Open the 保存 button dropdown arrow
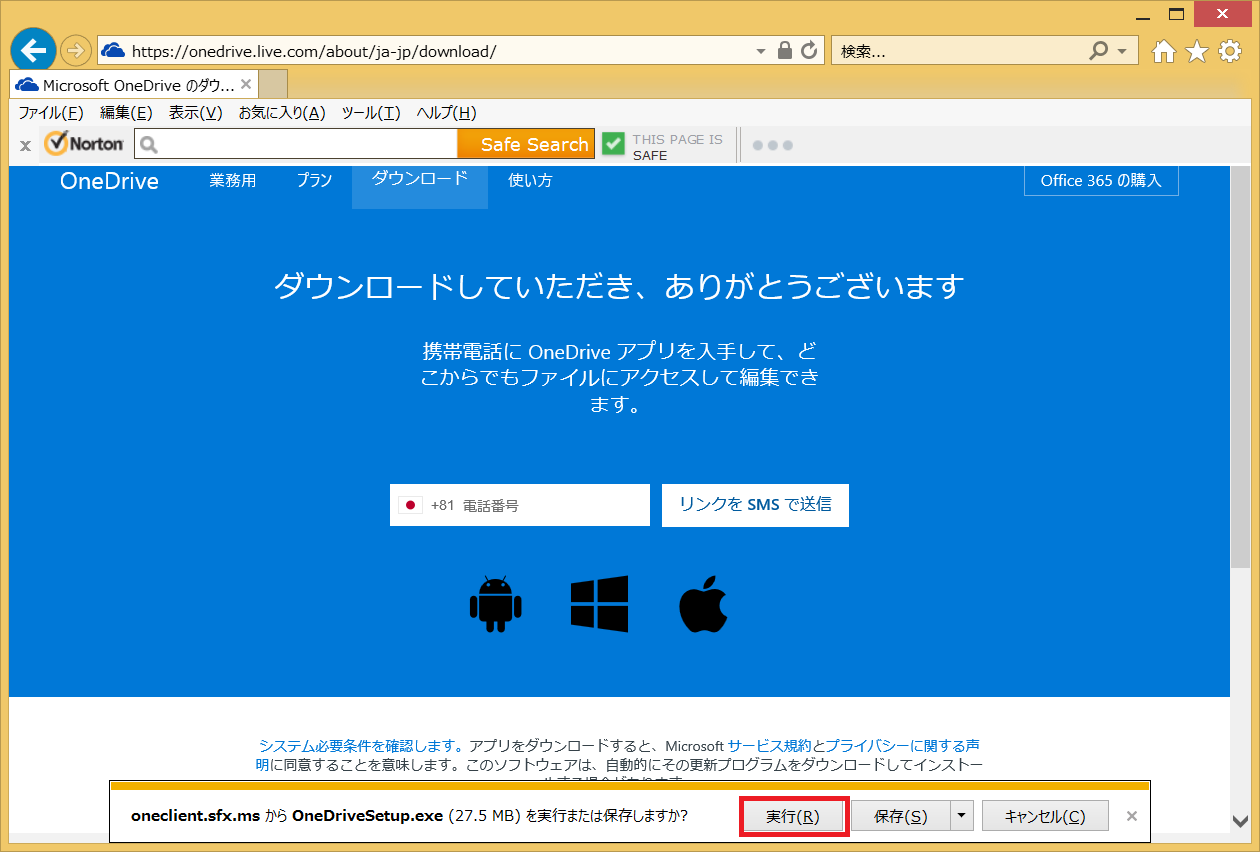1260x852 pixels. click(961, 815)
